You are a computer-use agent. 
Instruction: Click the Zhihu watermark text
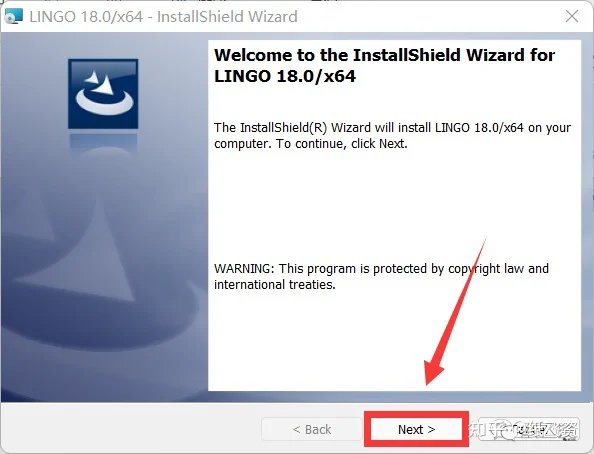coord(523,430)
